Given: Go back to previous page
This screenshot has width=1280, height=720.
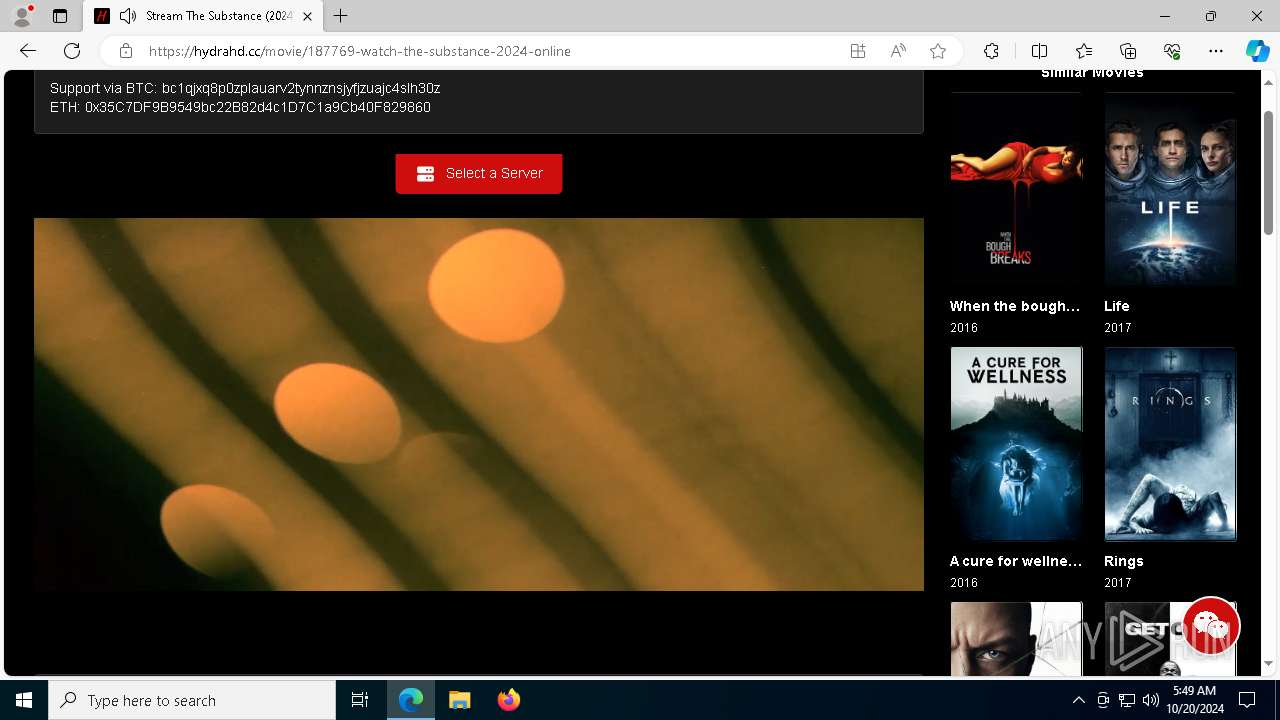Looking at the screenshot, I should [28, 51].
